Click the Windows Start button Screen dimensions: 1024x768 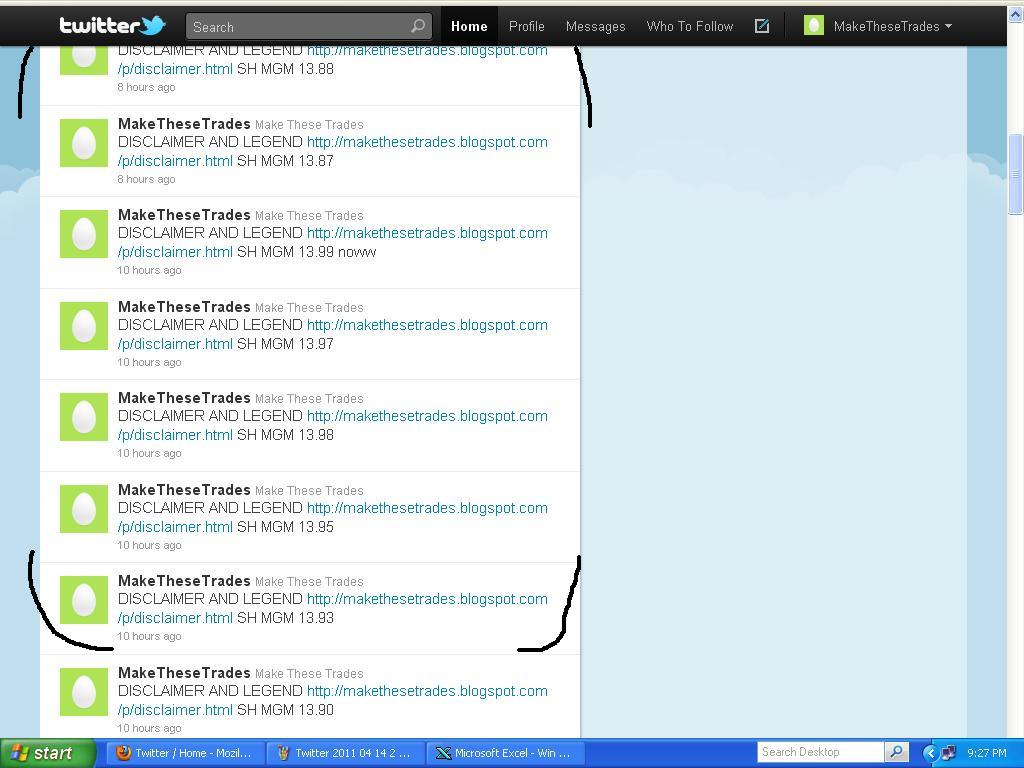(48, 753)
